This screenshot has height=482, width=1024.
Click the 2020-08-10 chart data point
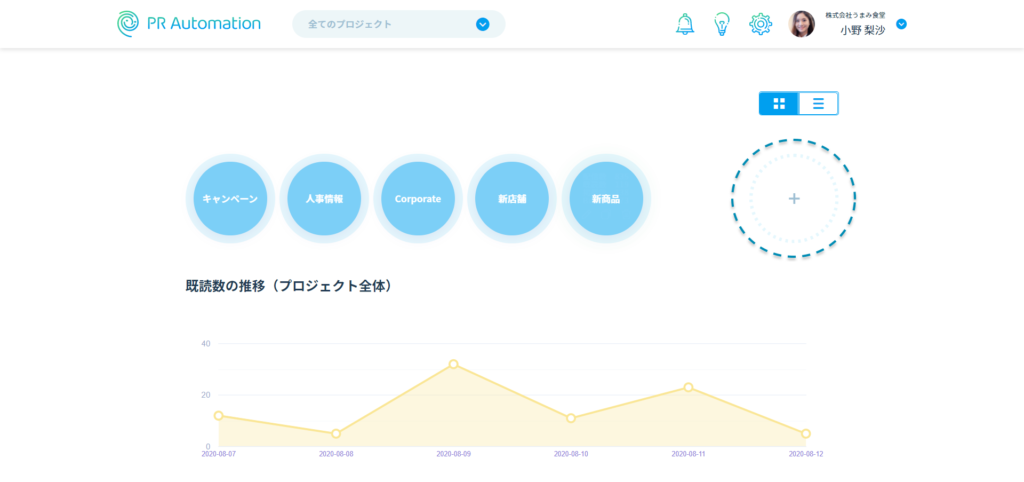571,418
